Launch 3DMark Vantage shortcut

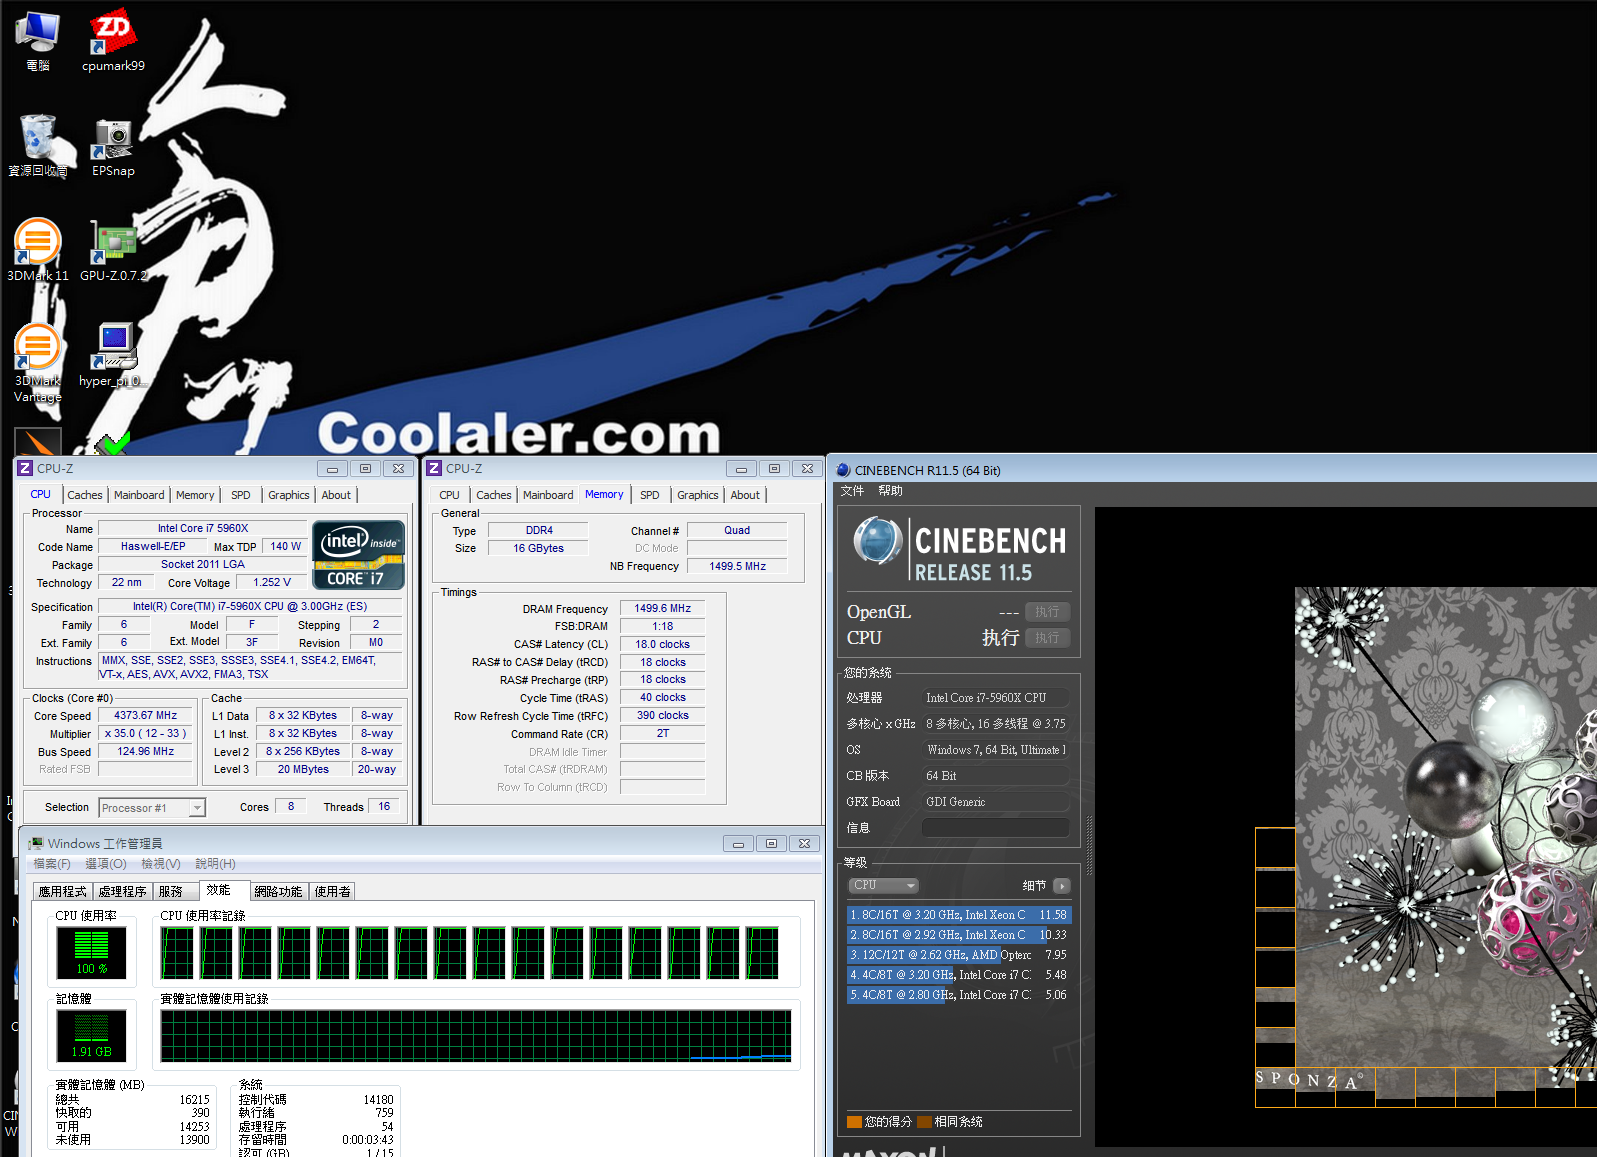38,362
